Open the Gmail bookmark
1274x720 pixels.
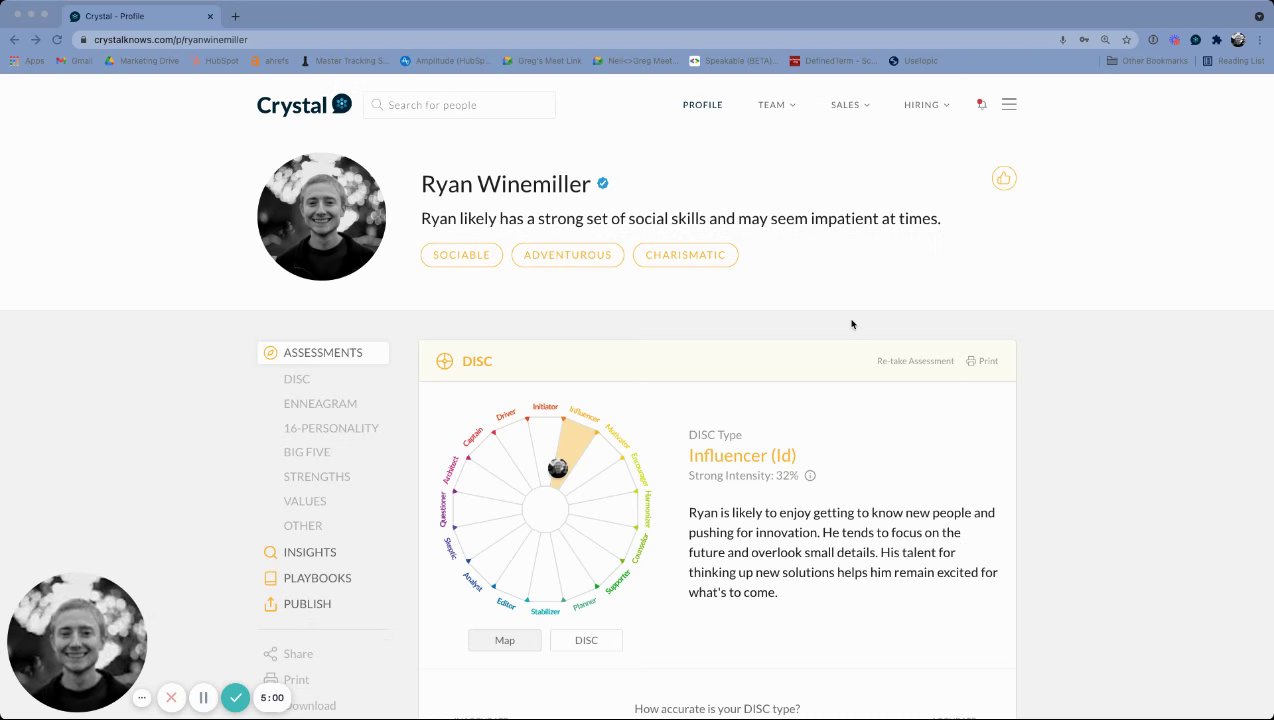(75, 61)
